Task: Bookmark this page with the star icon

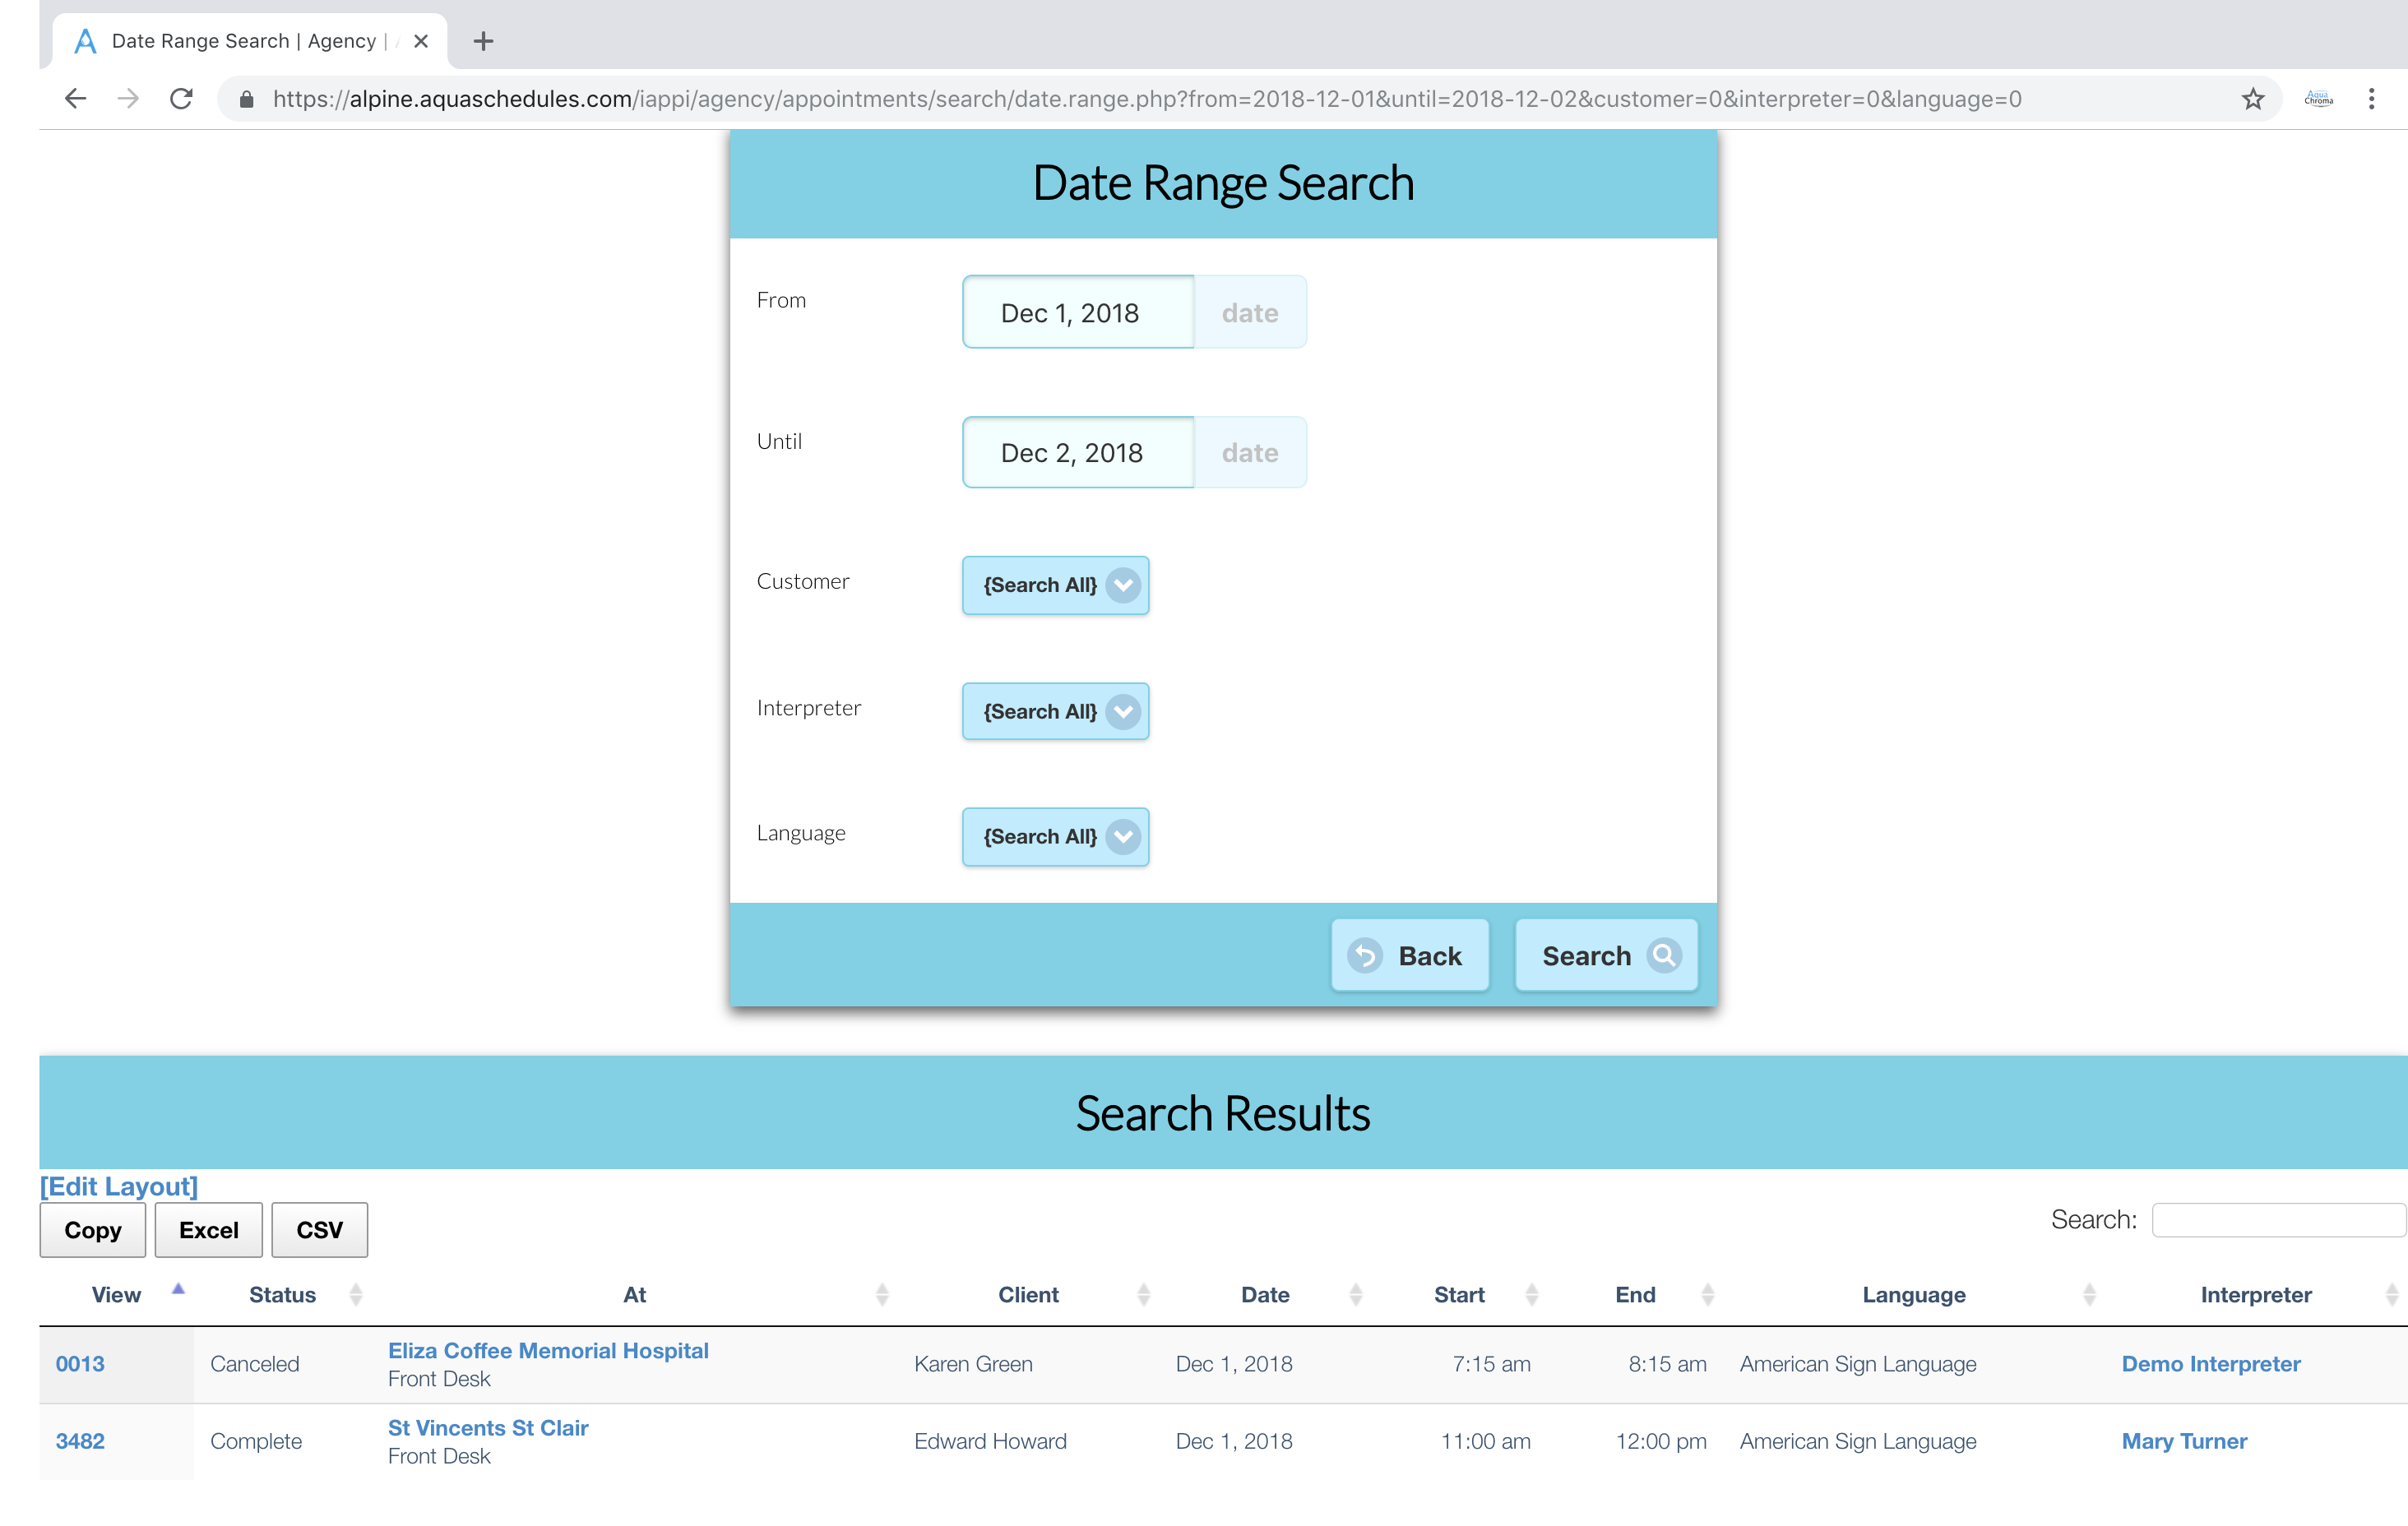Action: click(x=2252, y=98)
